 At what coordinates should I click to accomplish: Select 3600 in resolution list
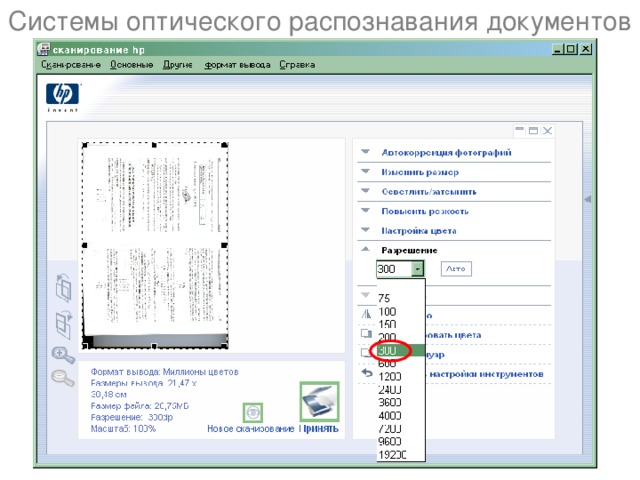tap(390, 402)
